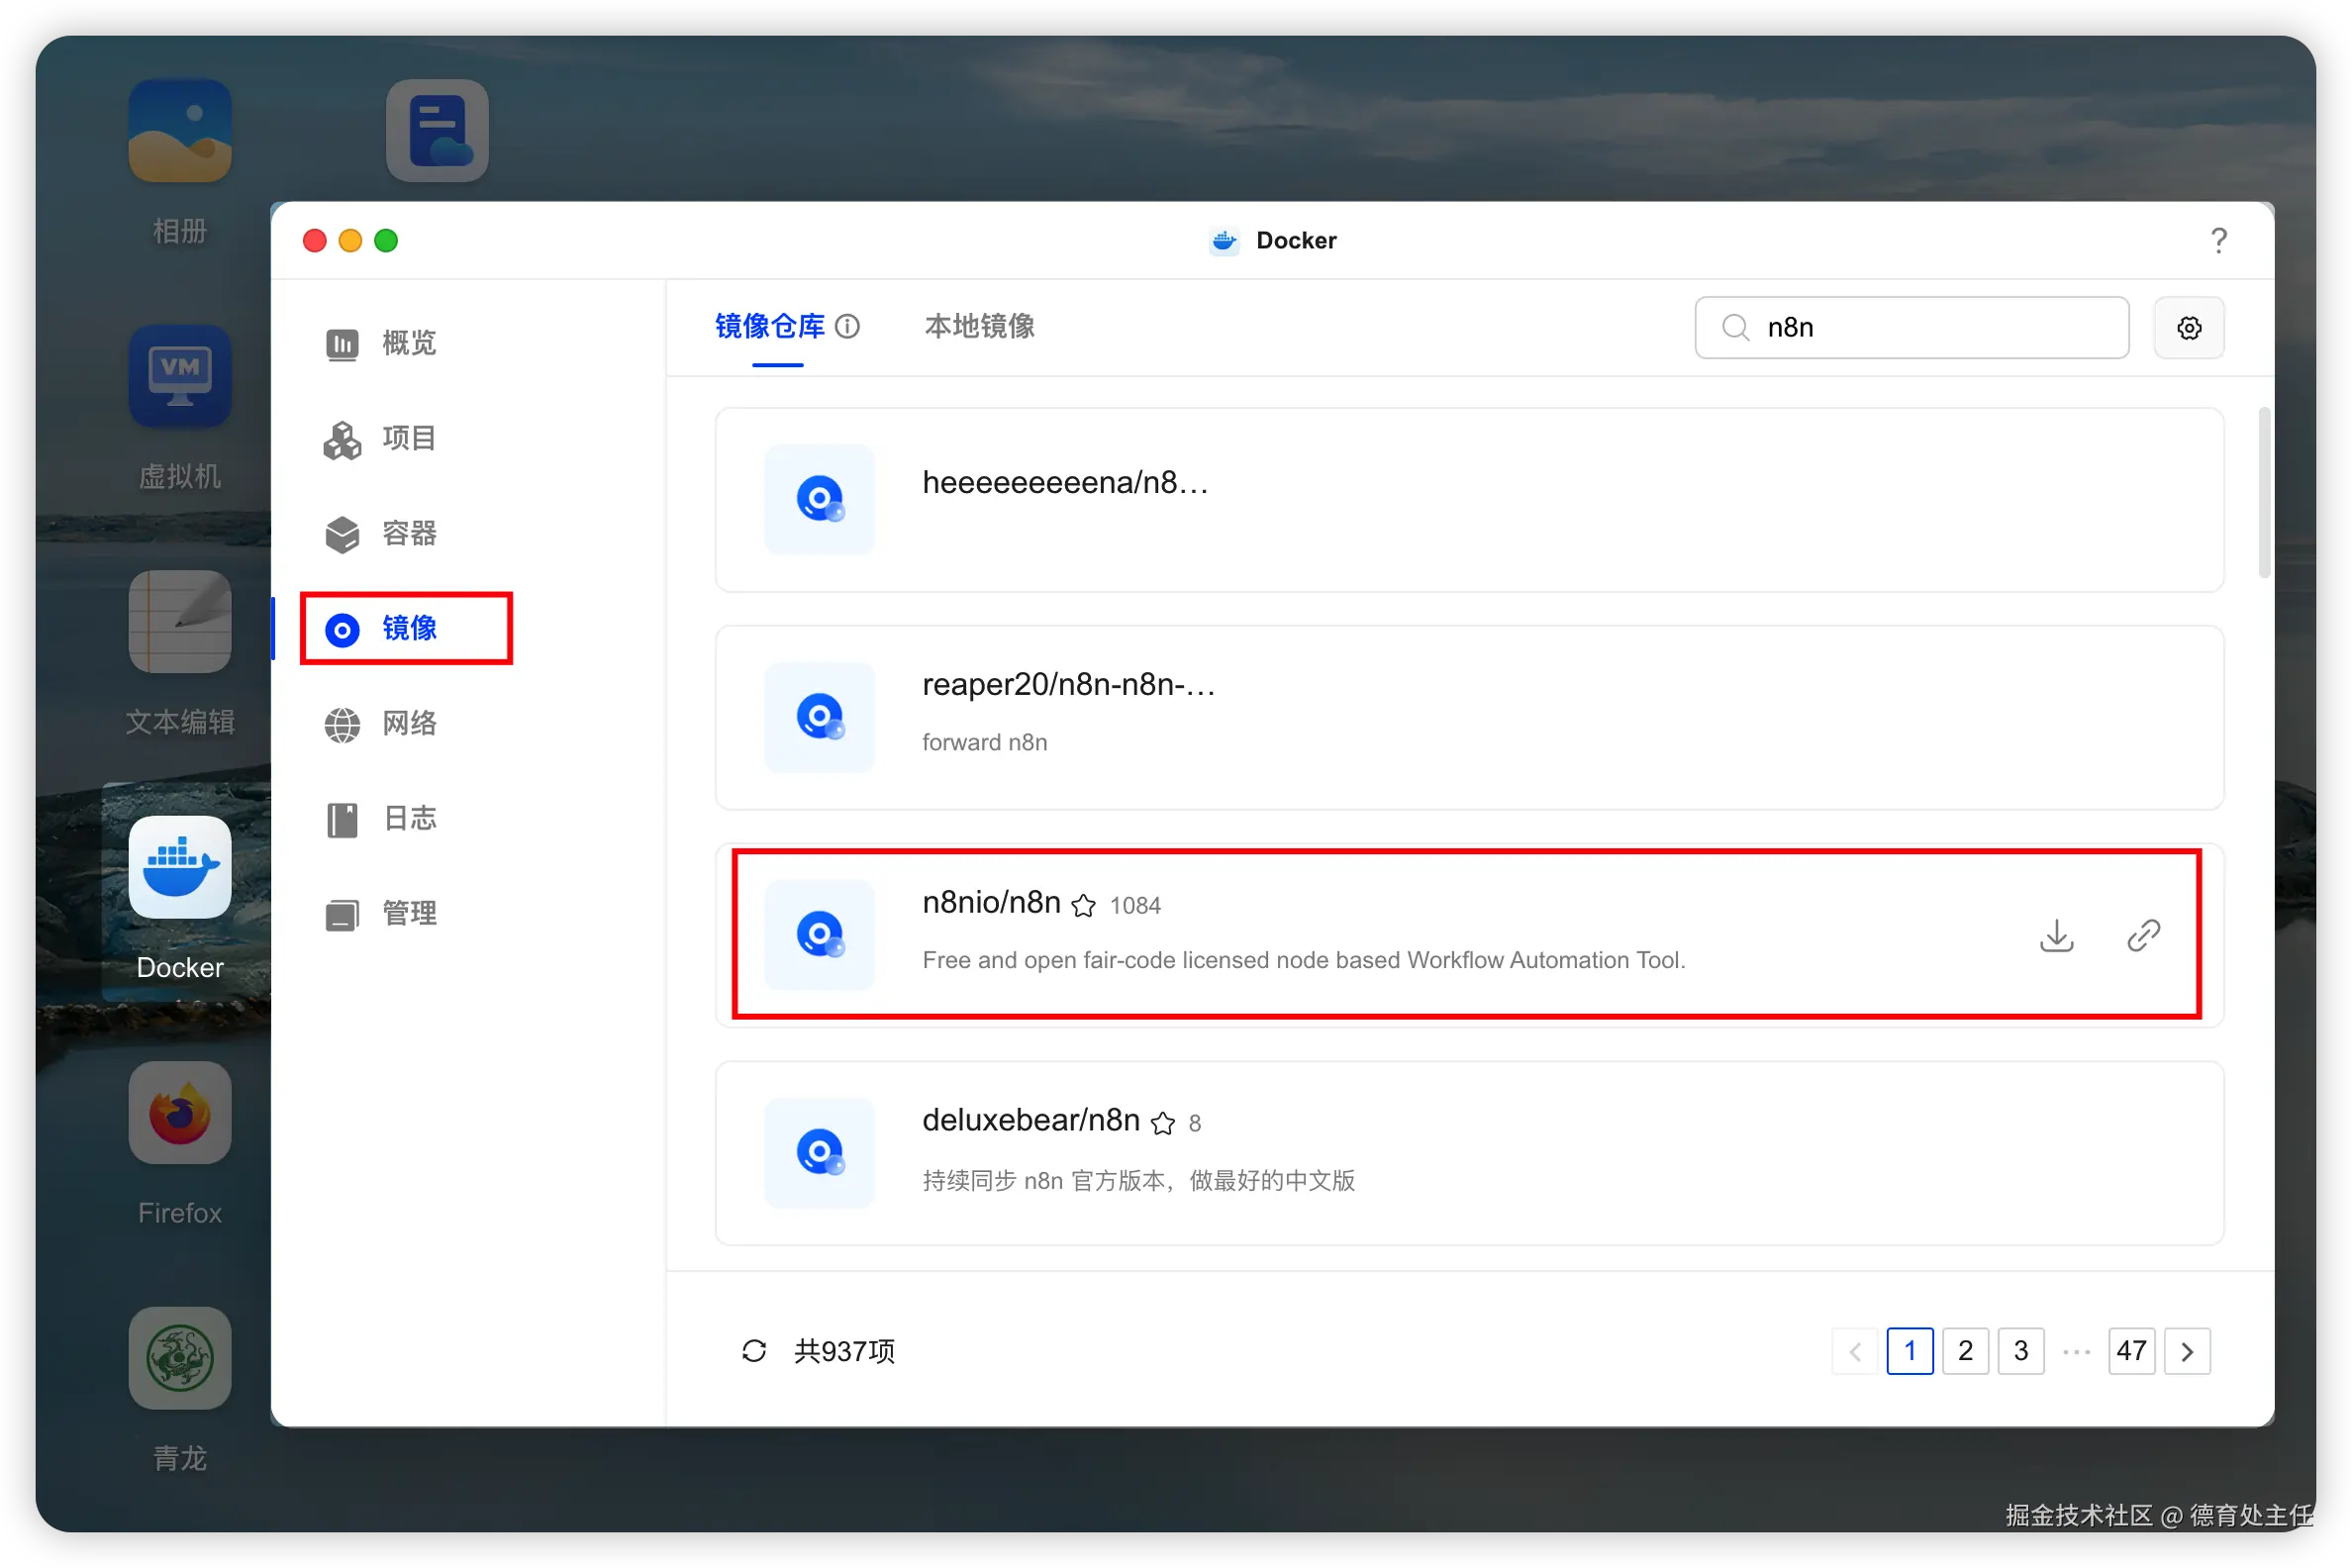Open the Firefox desktop icon
Screen dimensions: 2352x1568
click(x=180, y=1113)
